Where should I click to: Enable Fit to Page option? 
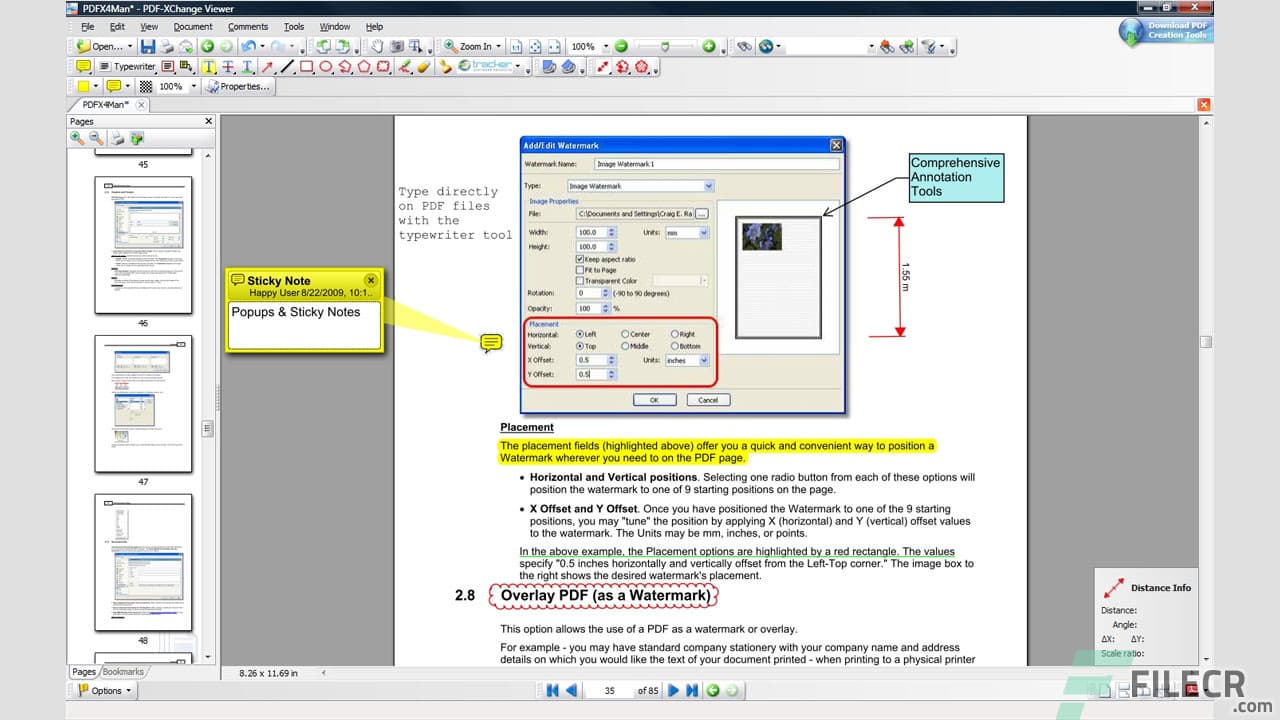pos(580,270)
